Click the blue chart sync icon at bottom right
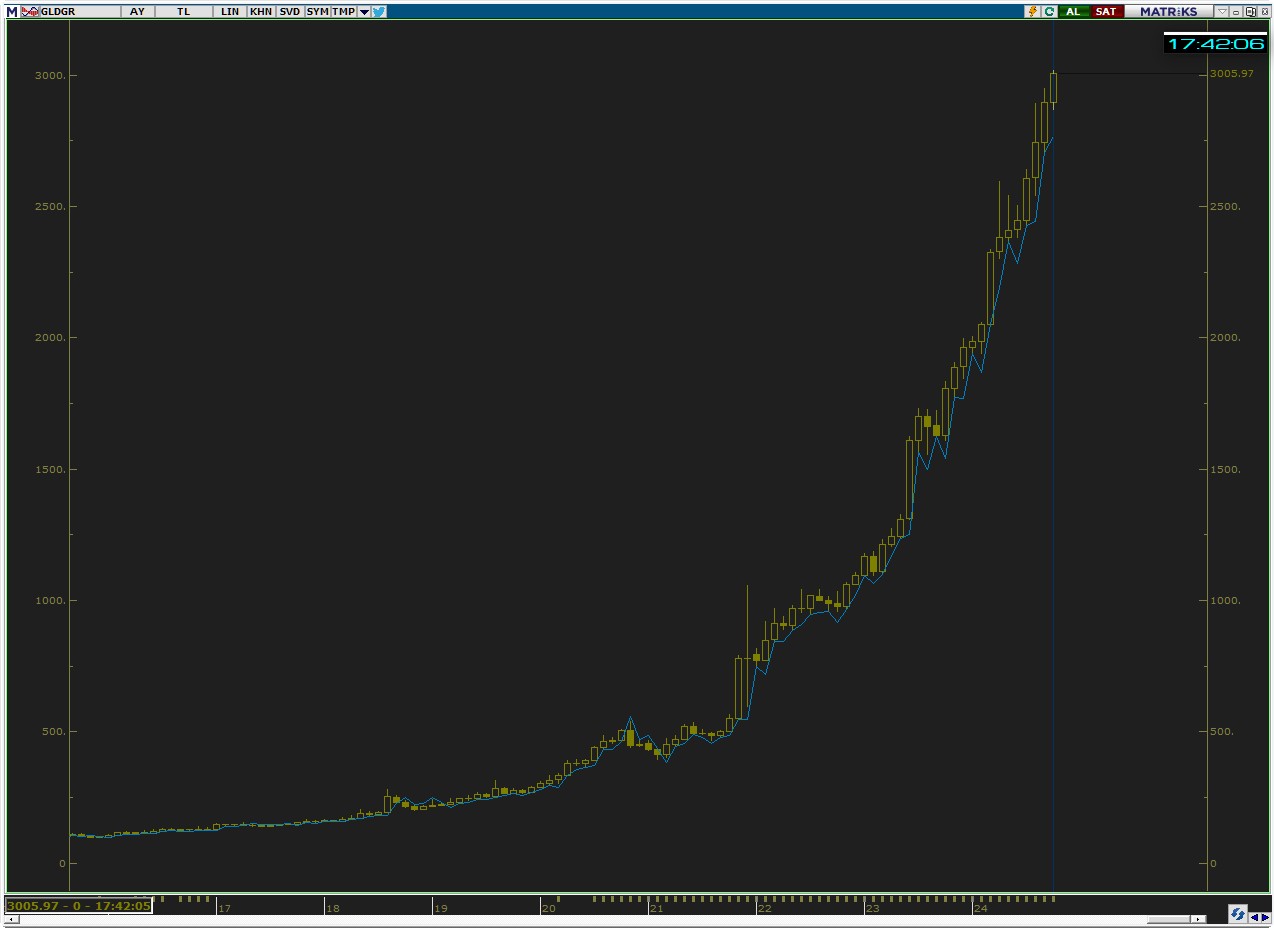1274x928 pixels. (x=1238, y=914)
